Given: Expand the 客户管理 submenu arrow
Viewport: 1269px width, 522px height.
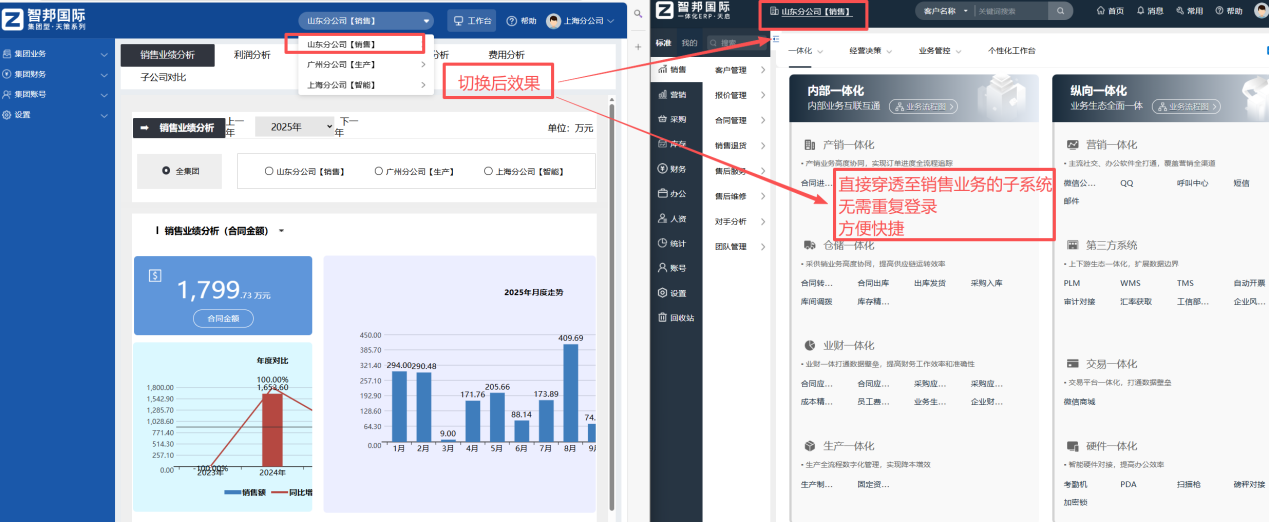Looking at the screenshot, I should [764, 71].
